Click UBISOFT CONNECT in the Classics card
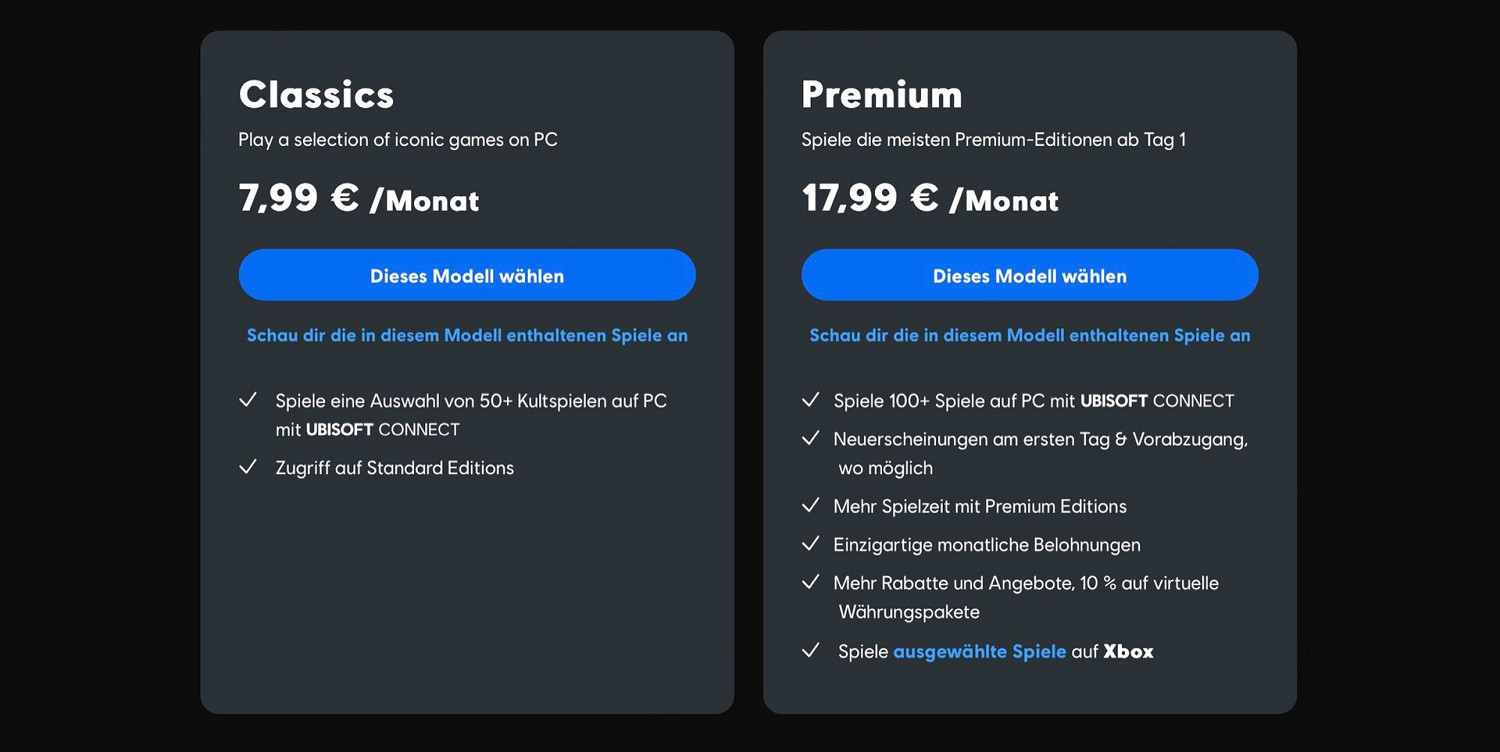1500x752 pixels. point(382,430)
